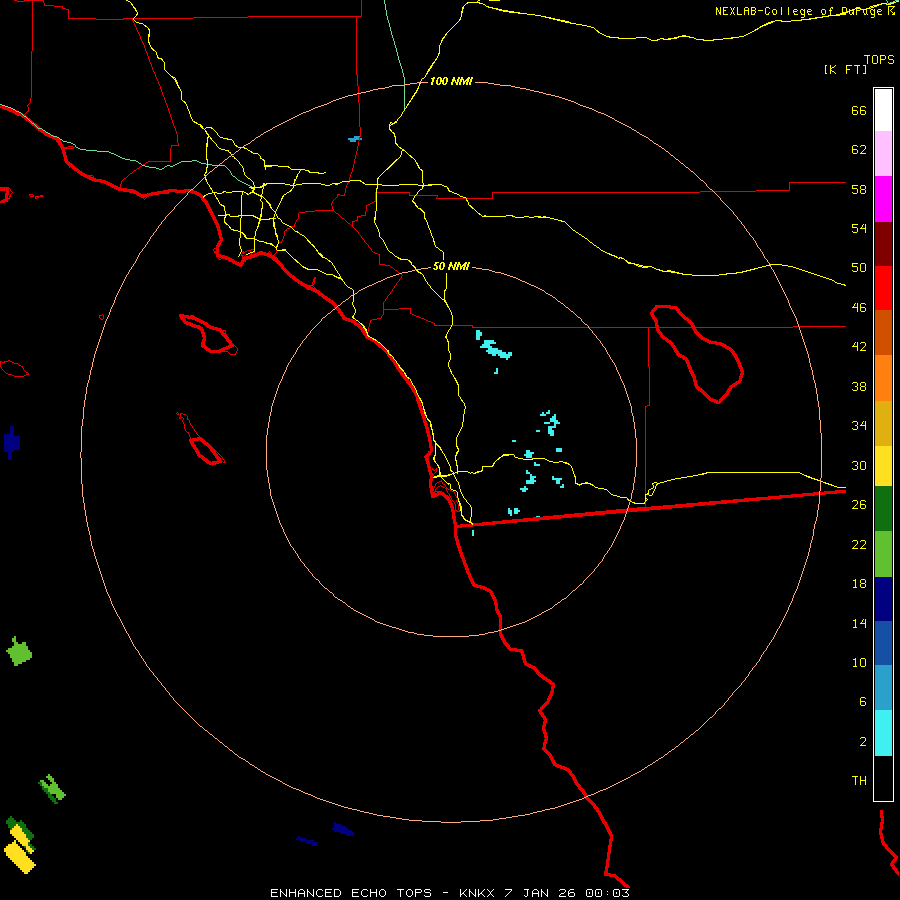
Task: Click the 6 legend label
Action: pos(863,702)
